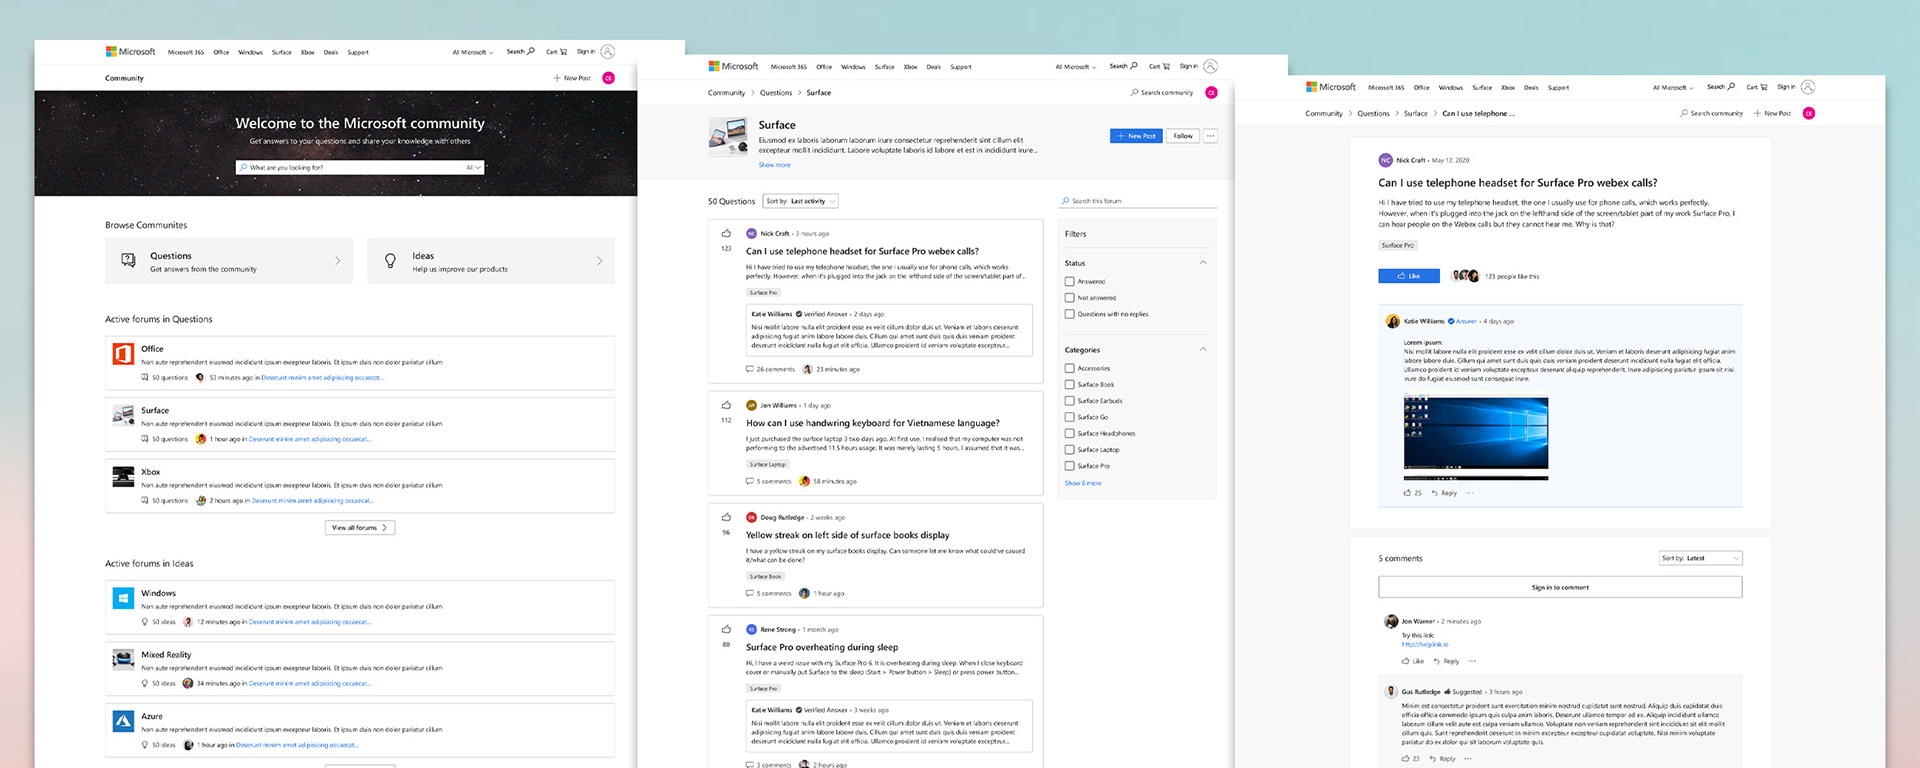Click Show 8 more categories link
This screenshot has height=768, width=1920.
[x=1083, y=483]
